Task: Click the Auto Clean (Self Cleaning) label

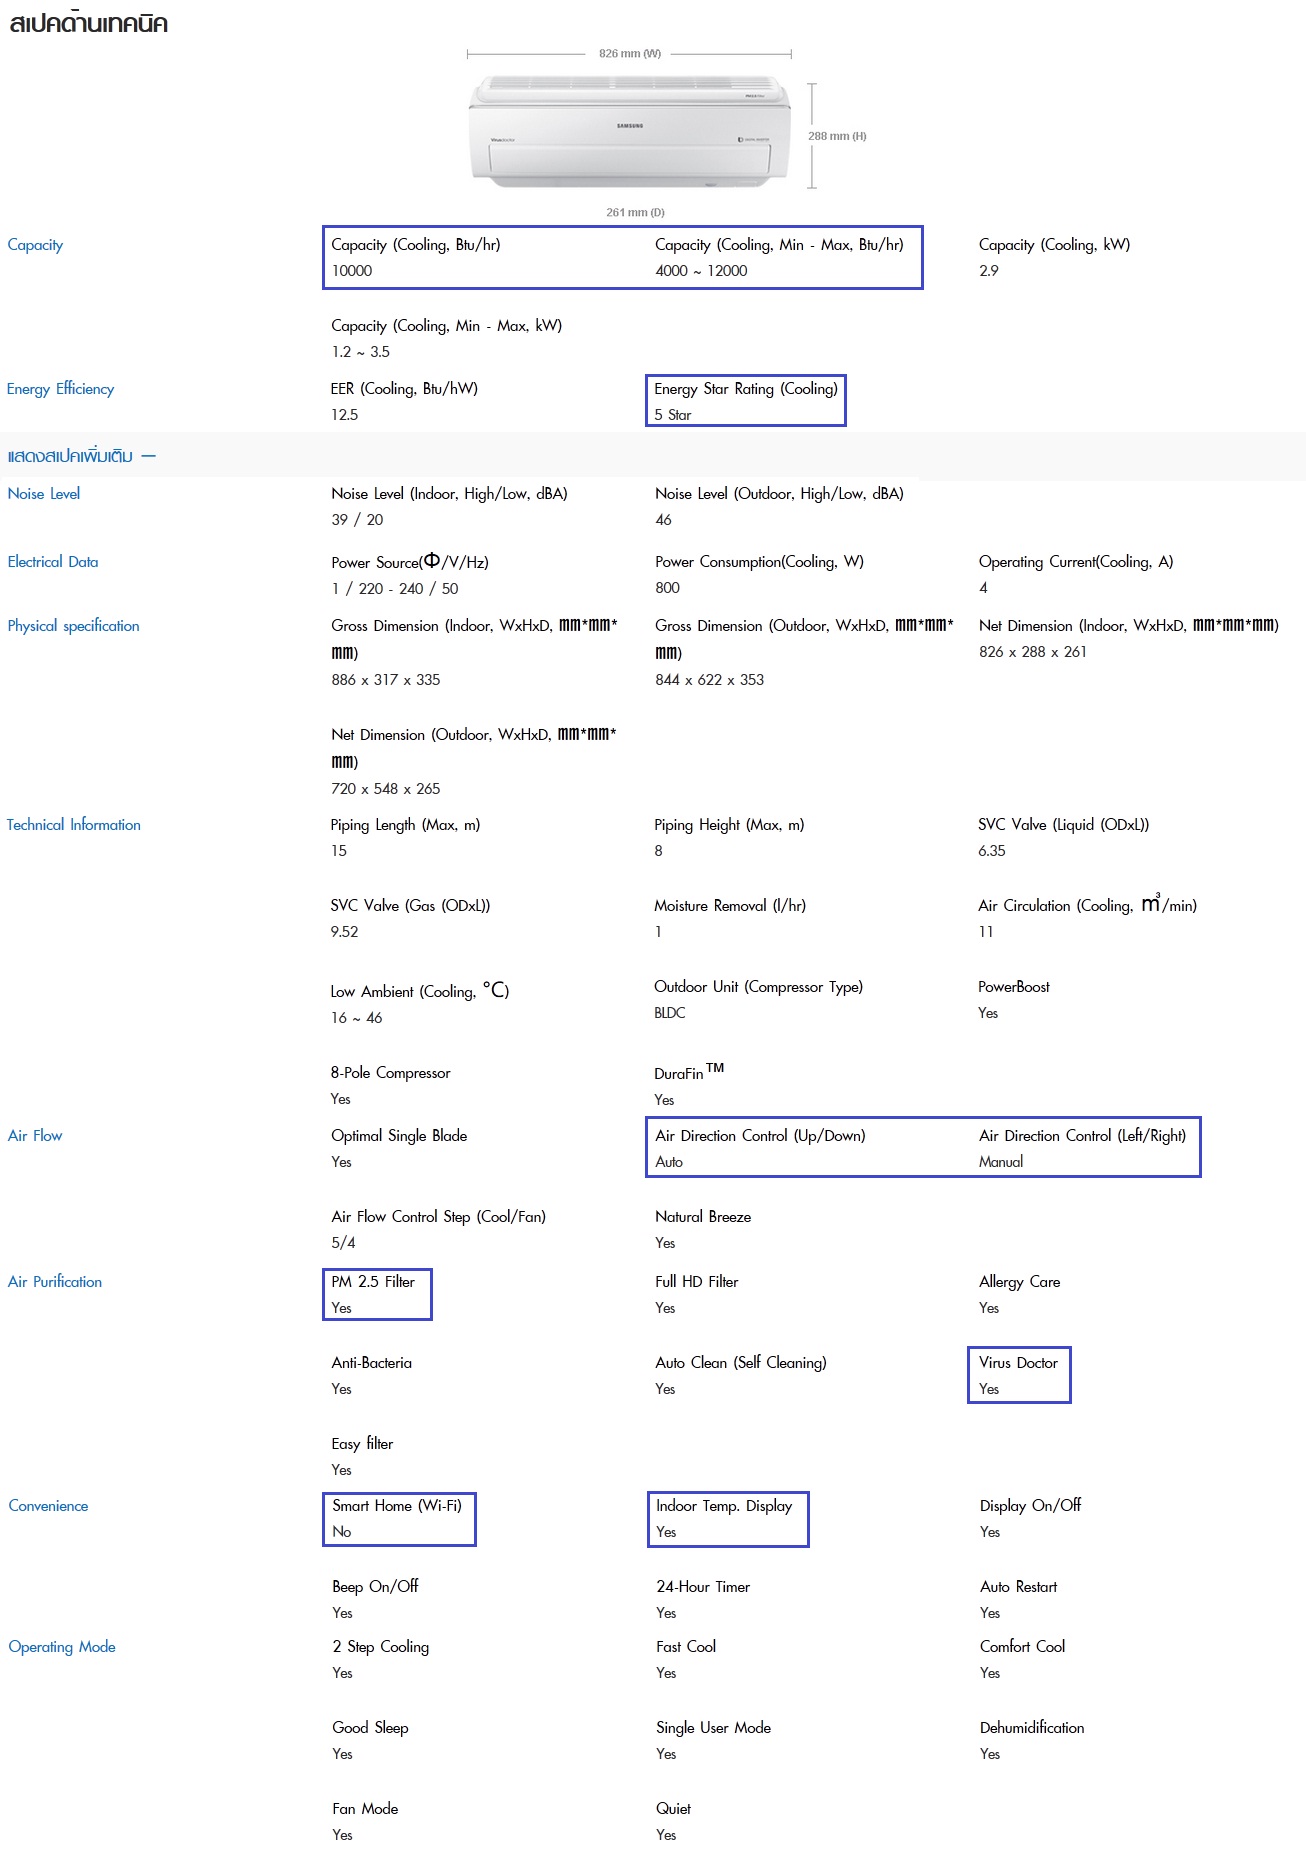Action: tap(741, 1363)
